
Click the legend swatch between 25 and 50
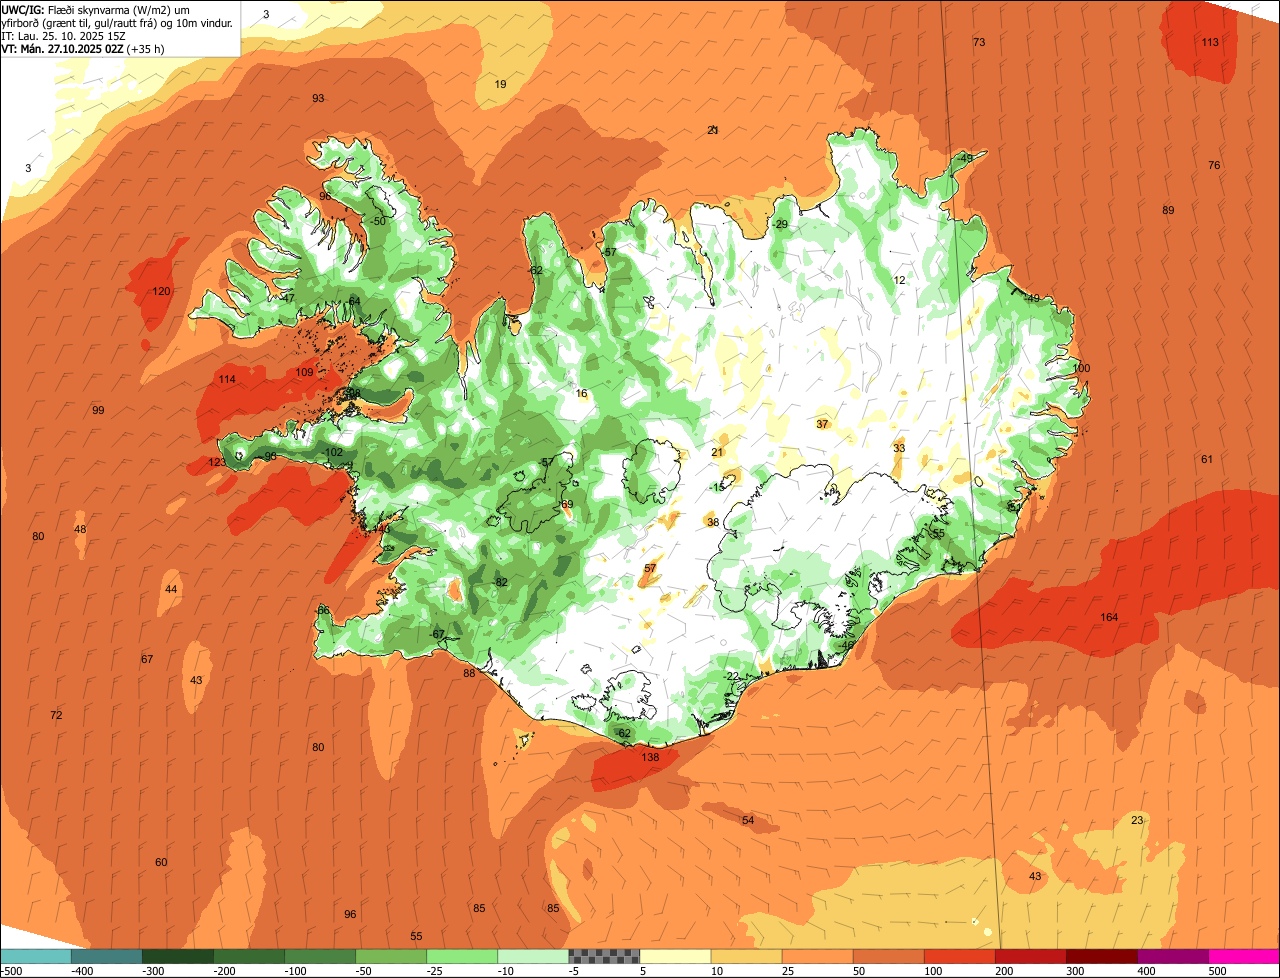817,956
